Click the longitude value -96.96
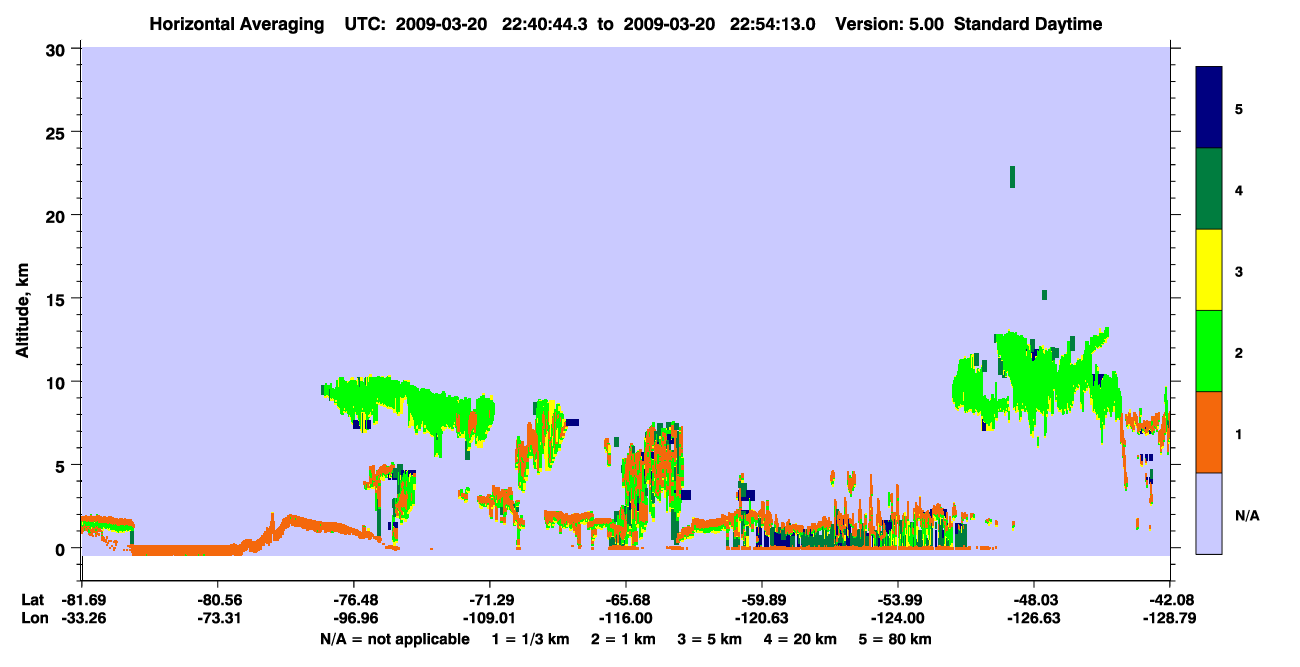The image size is (1300, 667). 353,618
